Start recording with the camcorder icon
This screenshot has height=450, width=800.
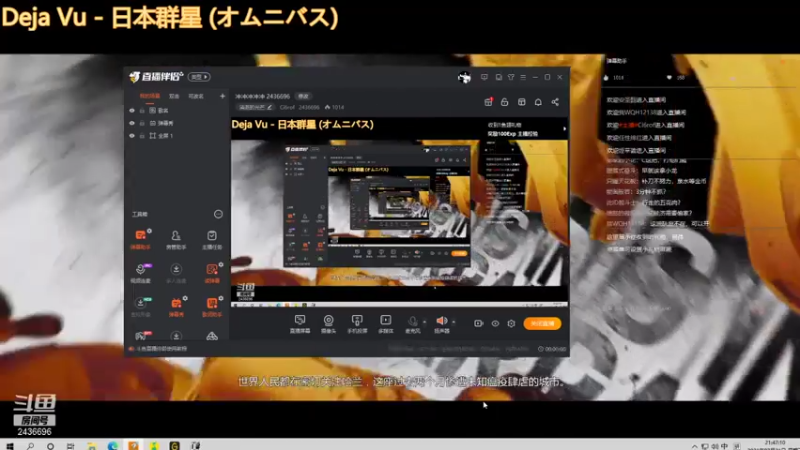coord(479,323)
